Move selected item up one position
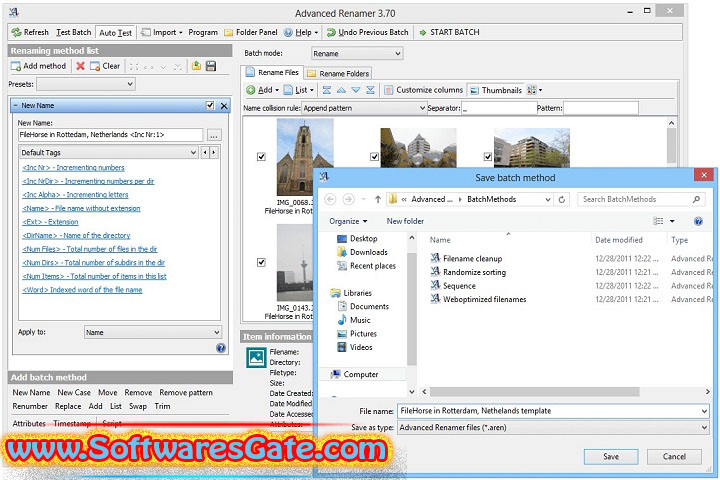The width and height of the screenshot is (720, 480). [341, 90]
